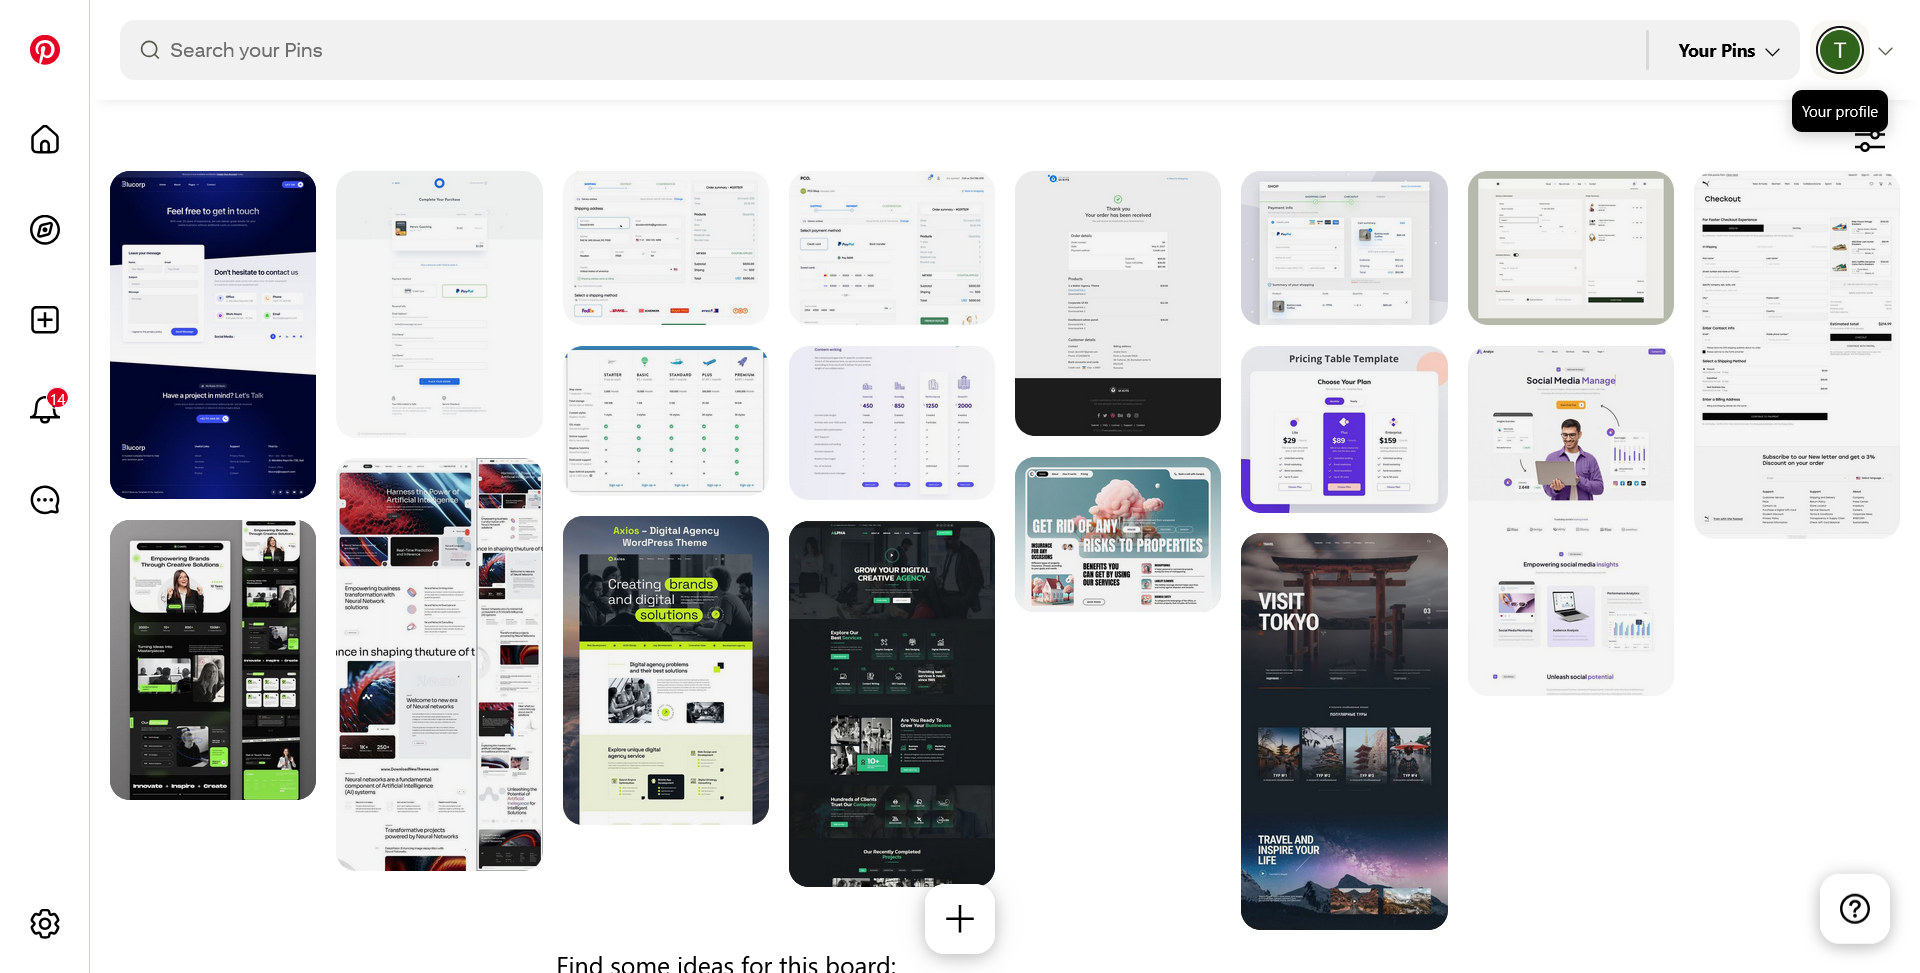Open notifications bell with 14 badge
Viewport: 1920px width, 973px height.
[45, 409]
